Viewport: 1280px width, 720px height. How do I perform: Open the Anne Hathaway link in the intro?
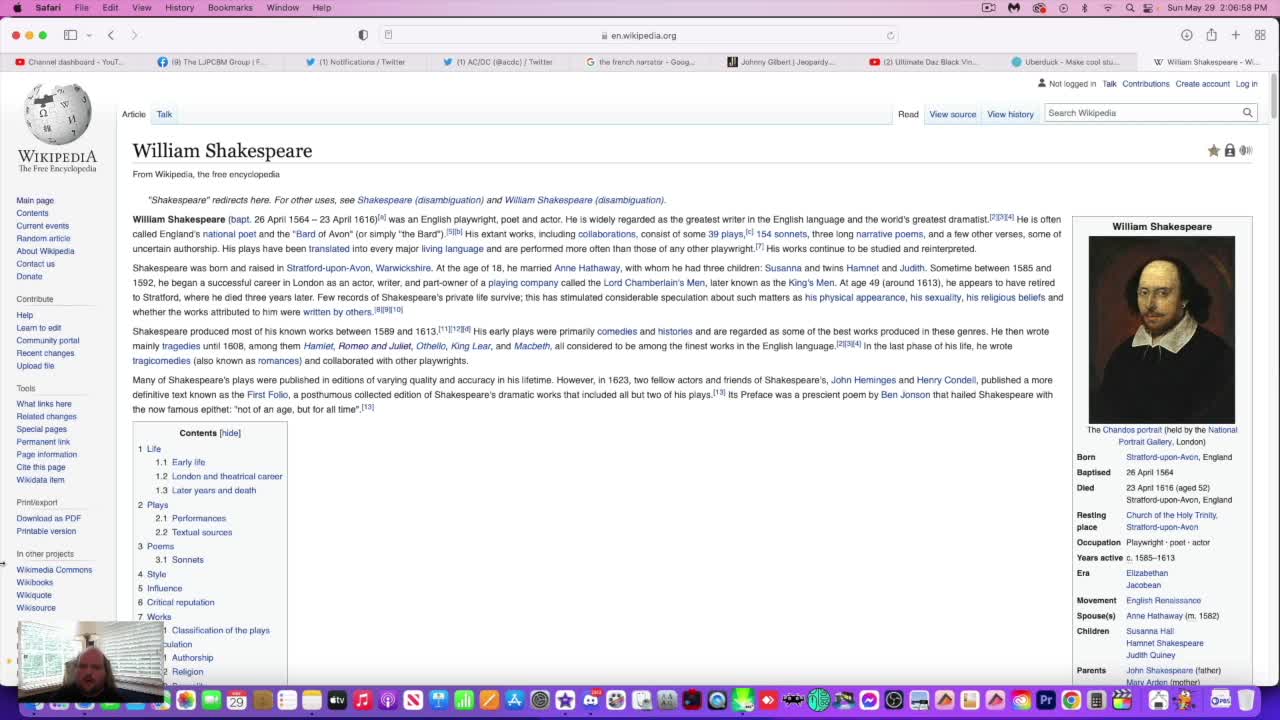587,268
